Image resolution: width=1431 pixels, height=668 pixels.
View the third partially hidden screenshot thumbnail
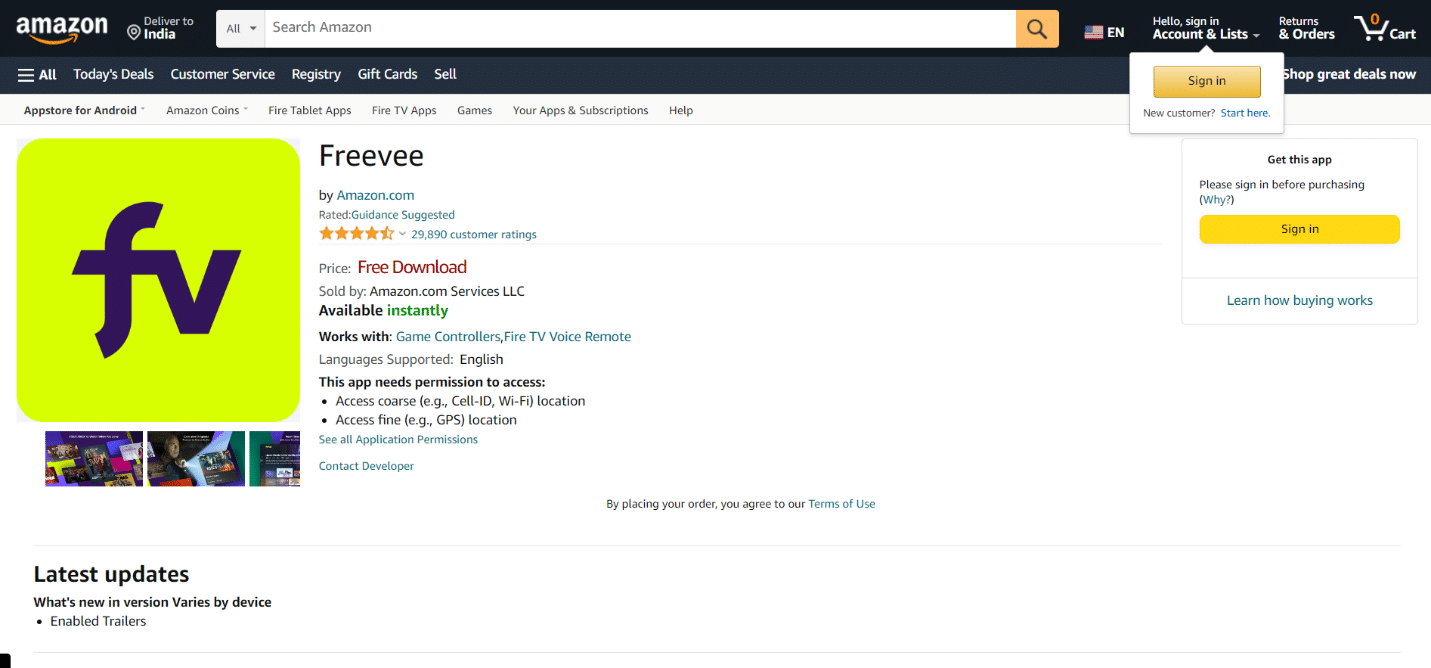point(275,459)
